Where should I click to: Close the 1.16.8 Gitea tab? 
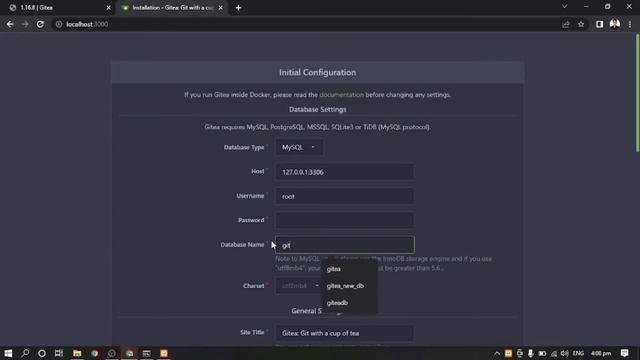(109, 8)
